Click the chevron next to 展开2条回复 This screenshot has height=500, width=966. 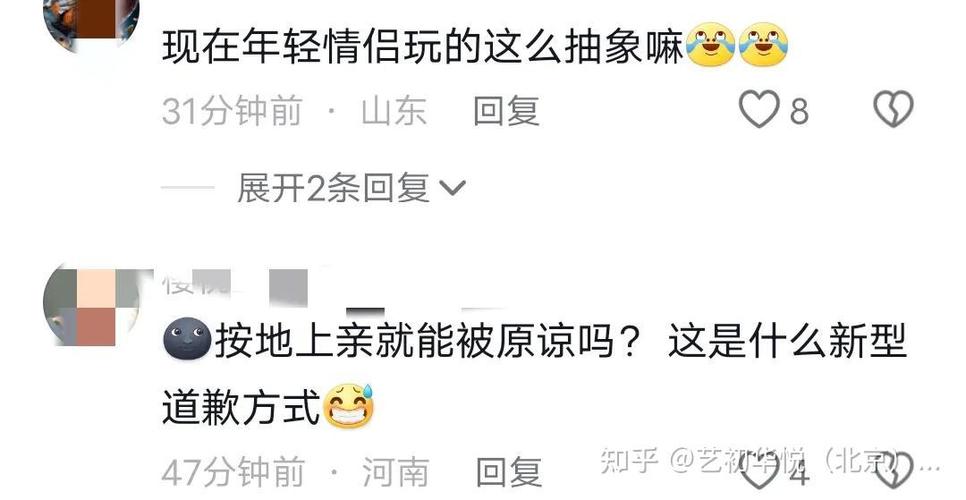point(453,187)
